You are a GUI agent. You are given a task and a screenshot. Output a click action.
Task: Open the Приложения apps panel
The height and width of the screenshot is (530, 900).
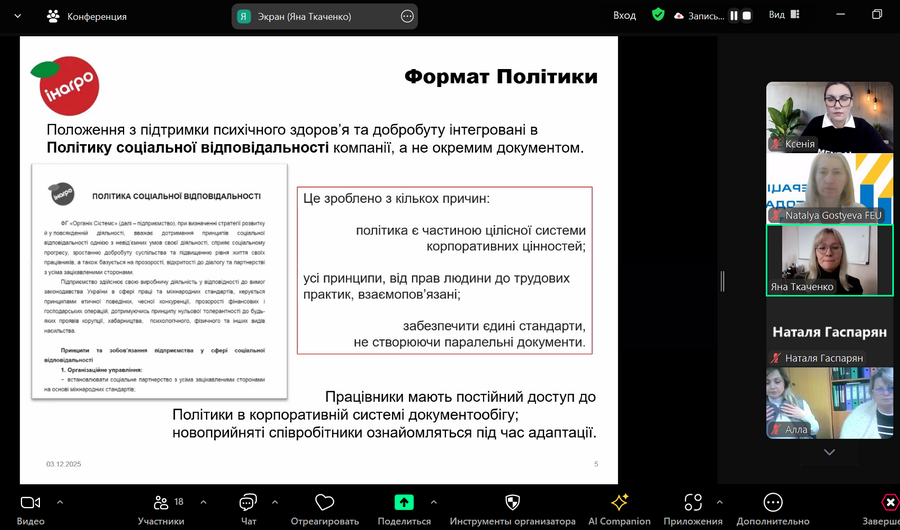pyautogui.click(x=693, y=510)
